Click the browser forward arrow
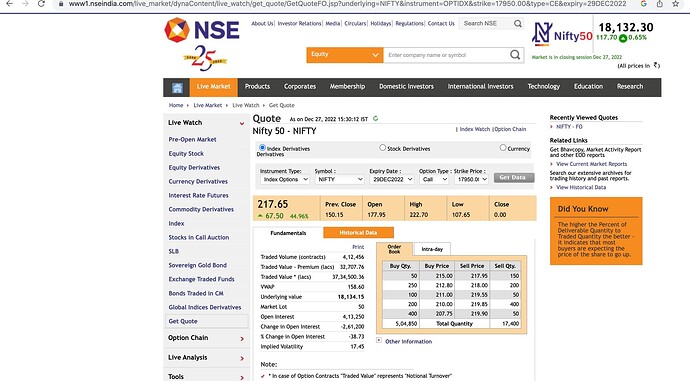690x381 pixels. 25,4
